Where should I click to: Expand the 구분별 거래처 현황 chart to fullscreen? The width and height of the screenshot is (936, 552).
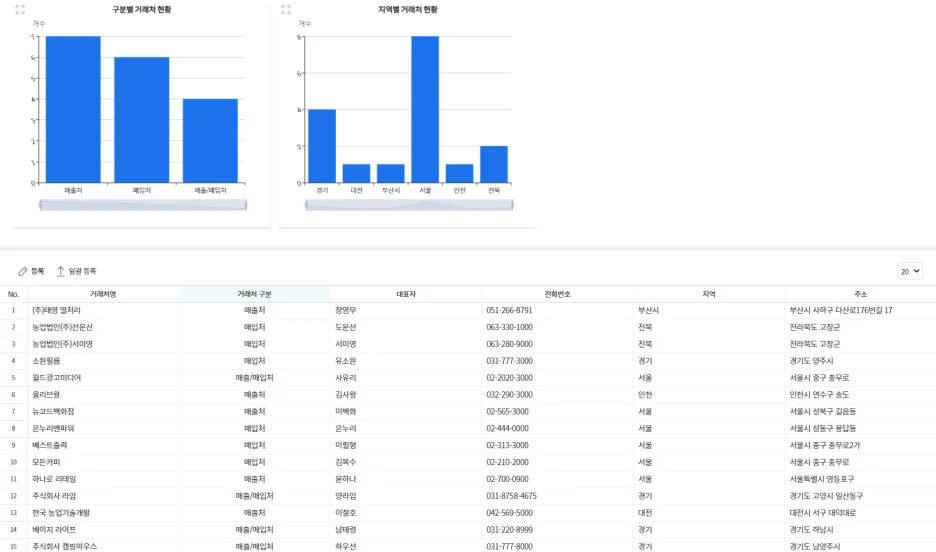click(x=20, y=9)
